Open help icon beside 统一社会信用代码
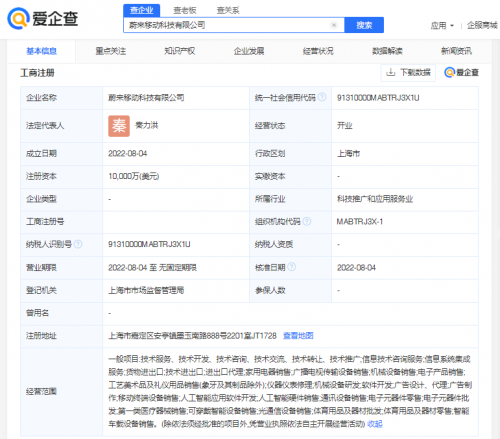This screenshot has height=439, width=500. point(322,97)
